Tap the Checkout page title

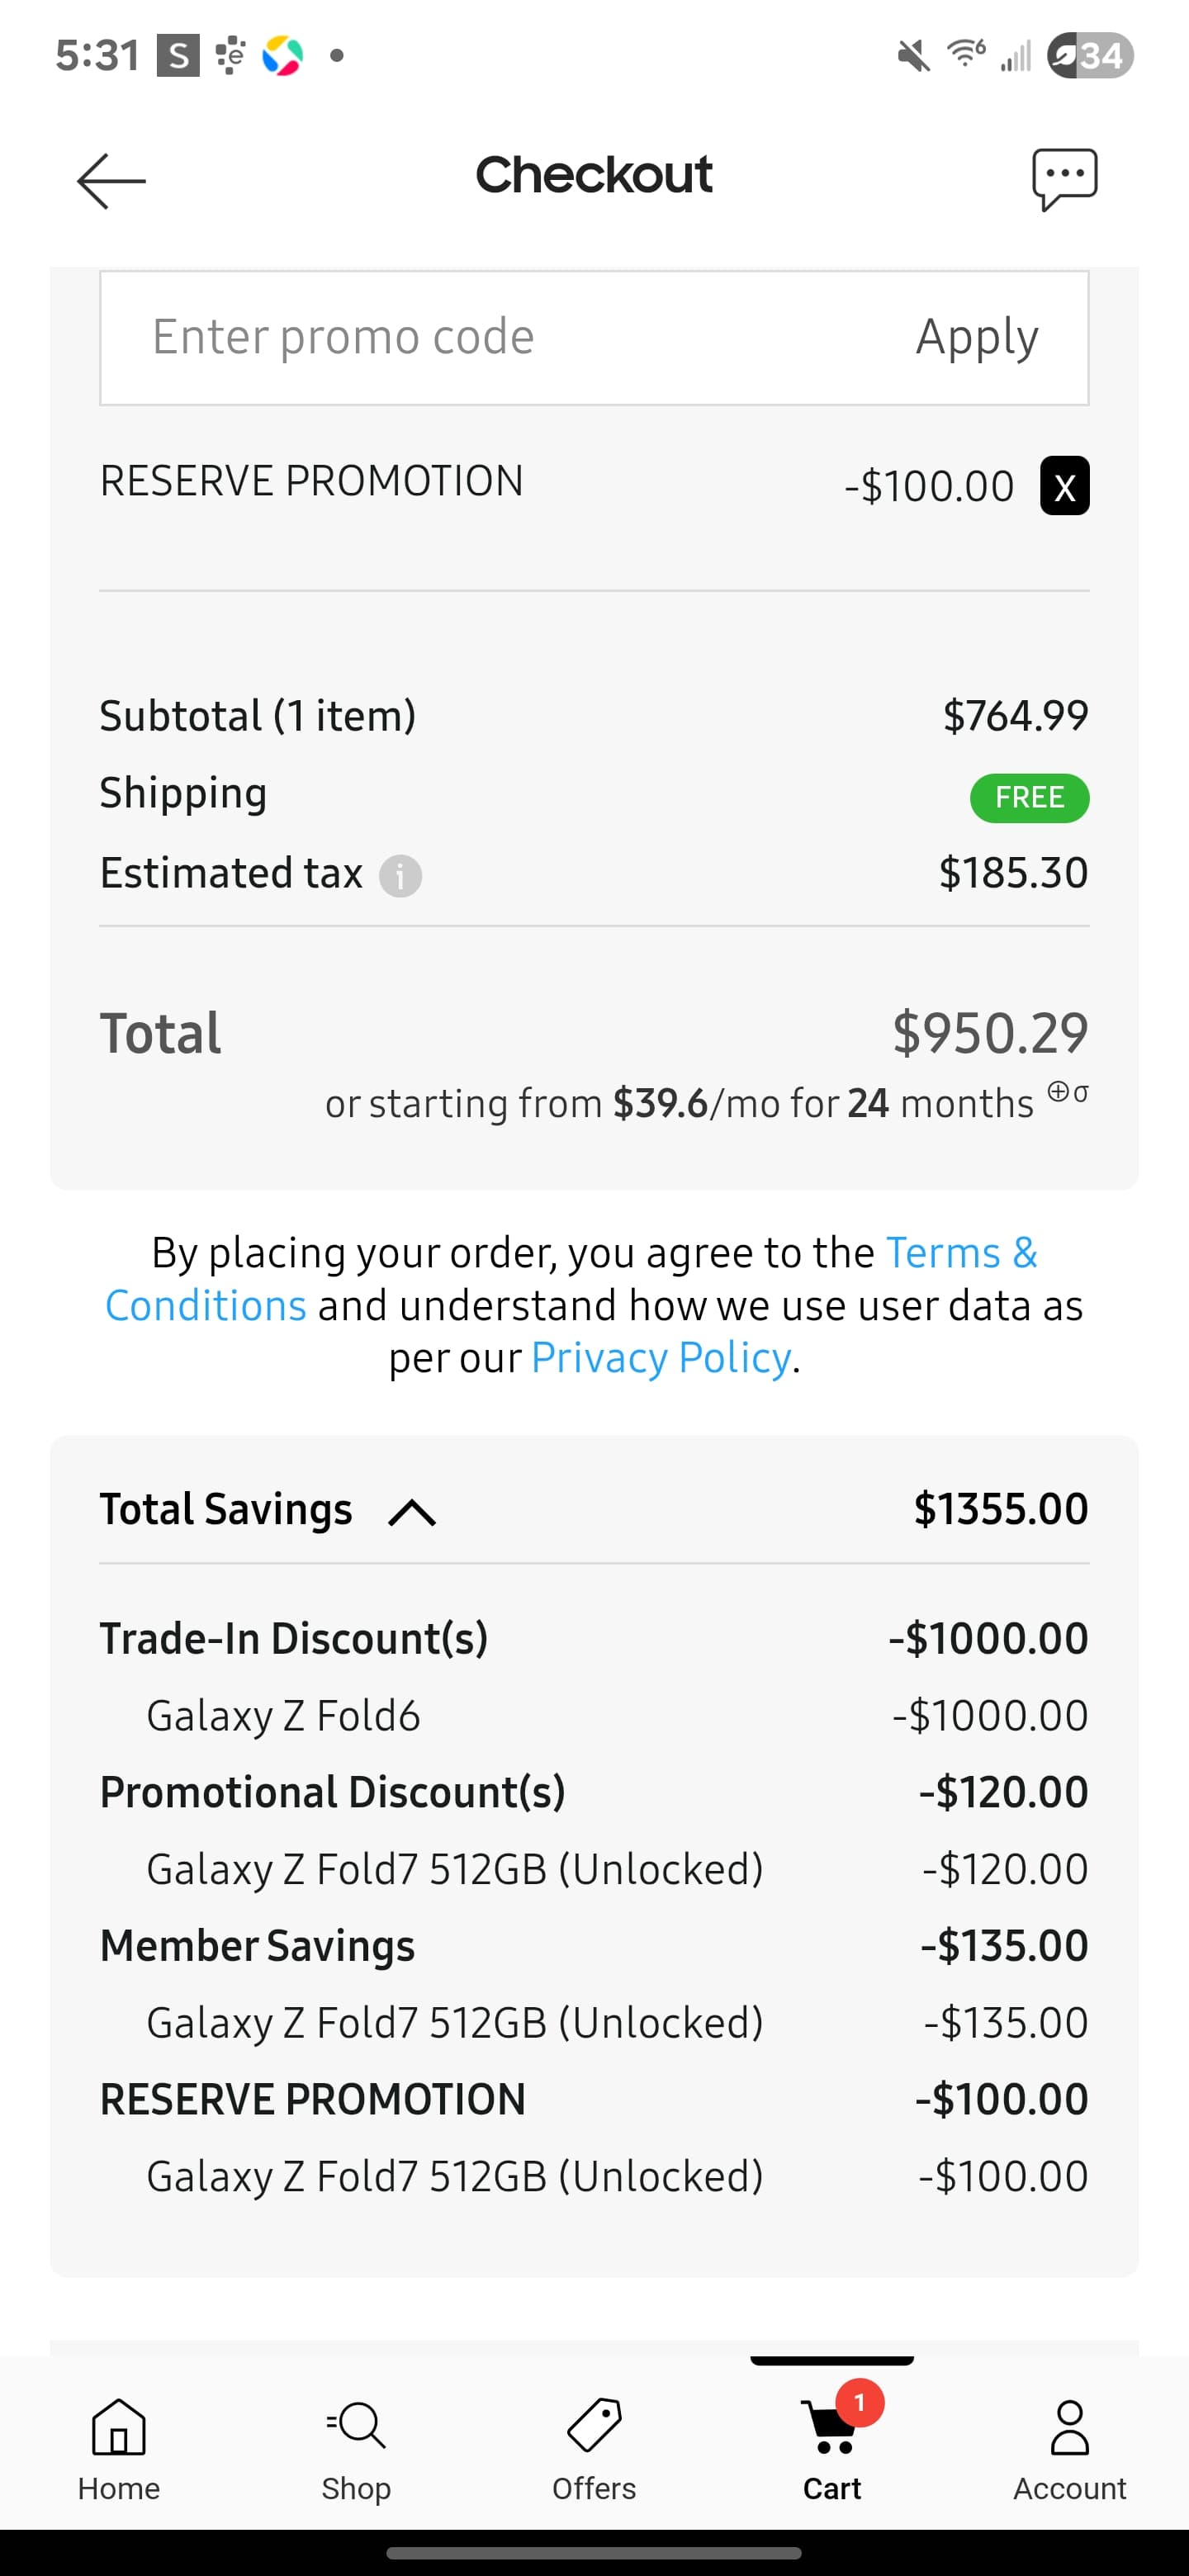594,175
